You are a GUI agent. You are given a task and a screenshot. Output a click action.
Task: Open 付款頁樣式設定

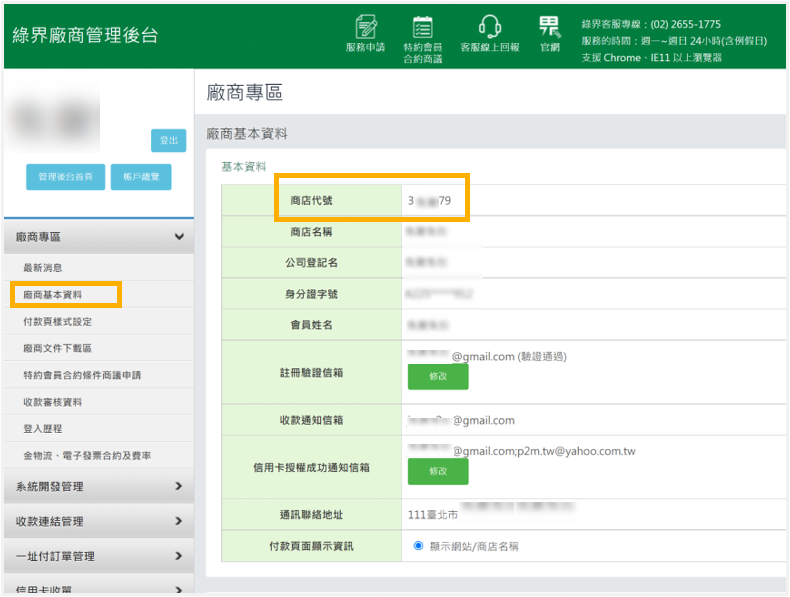[x=57, y=321]
